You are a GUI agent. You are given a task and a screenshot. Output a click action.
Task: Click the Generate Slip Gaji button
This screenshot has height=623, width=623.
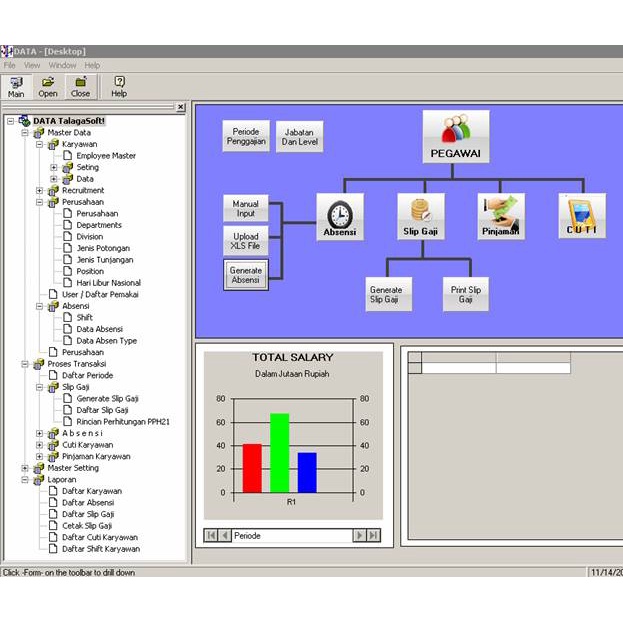click(x=389, y=294)
